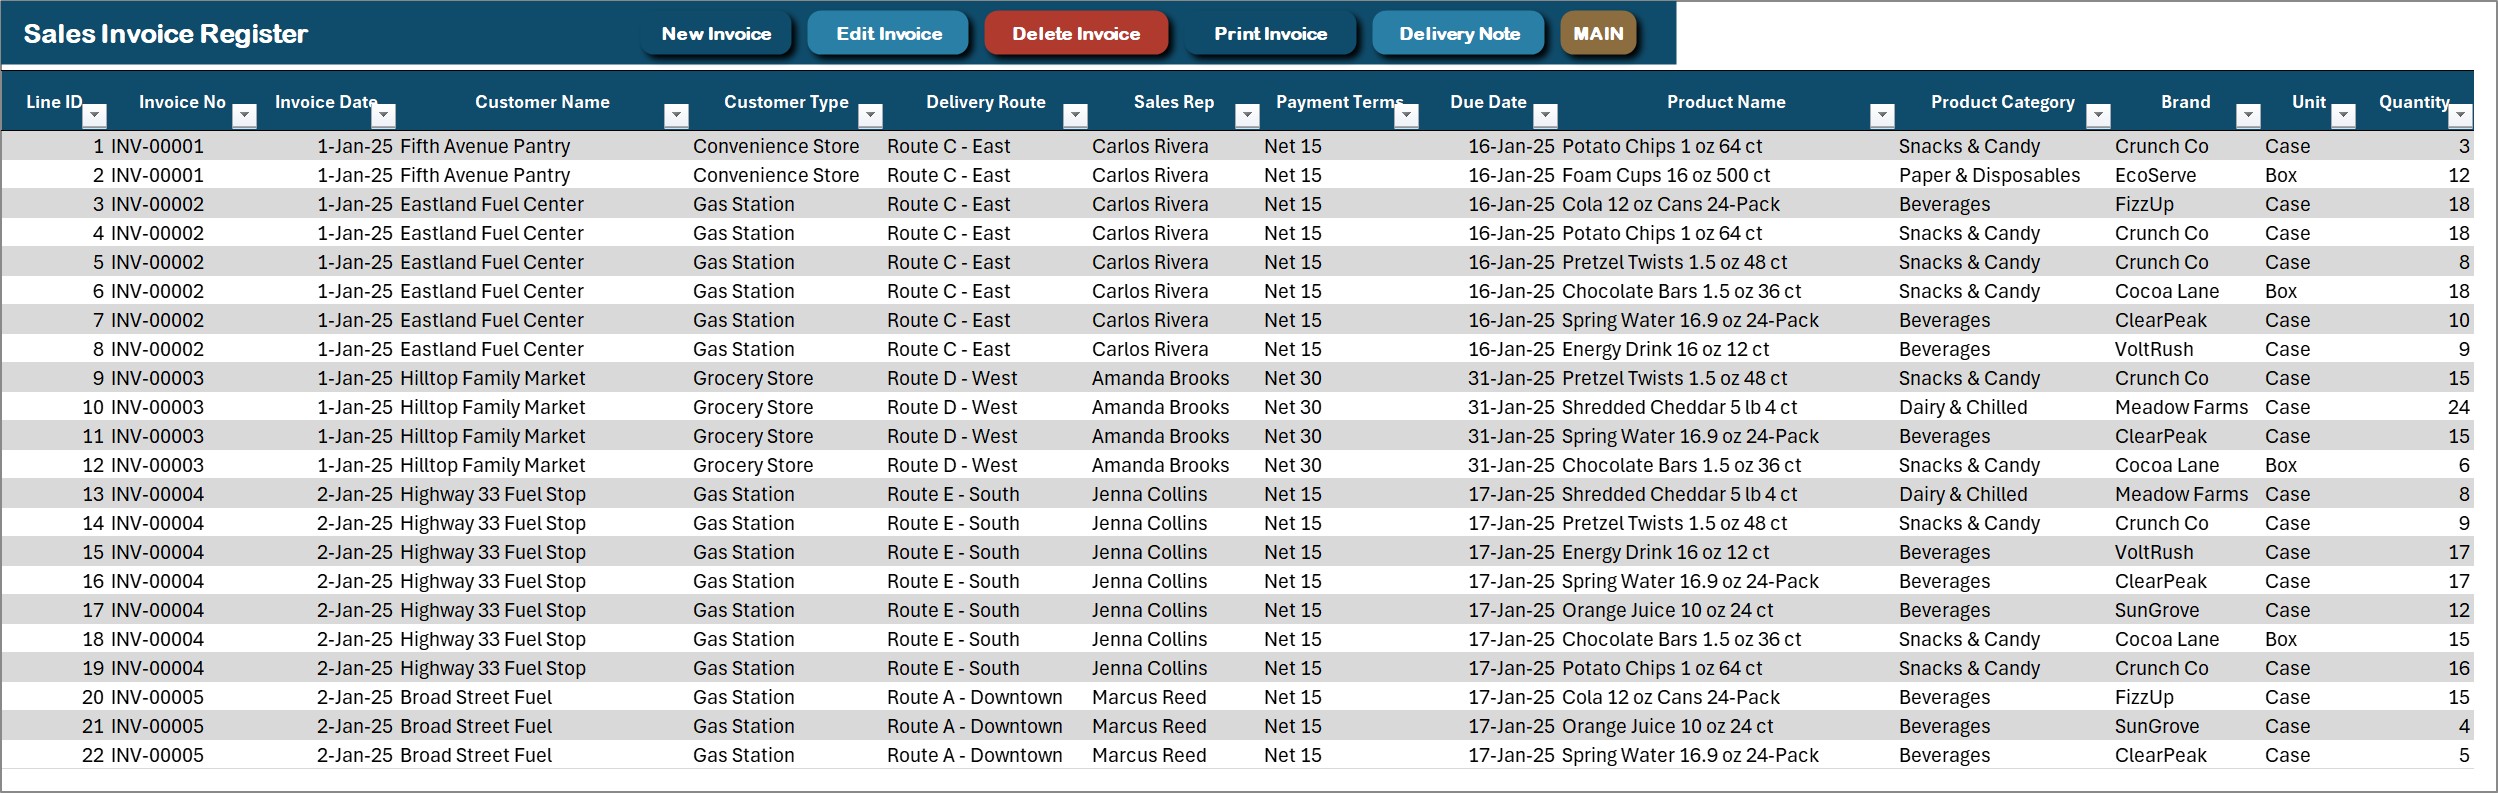Click Net 30 in line 12
This screenshot has height=793, width=2498.
[x=1292, y=465]
